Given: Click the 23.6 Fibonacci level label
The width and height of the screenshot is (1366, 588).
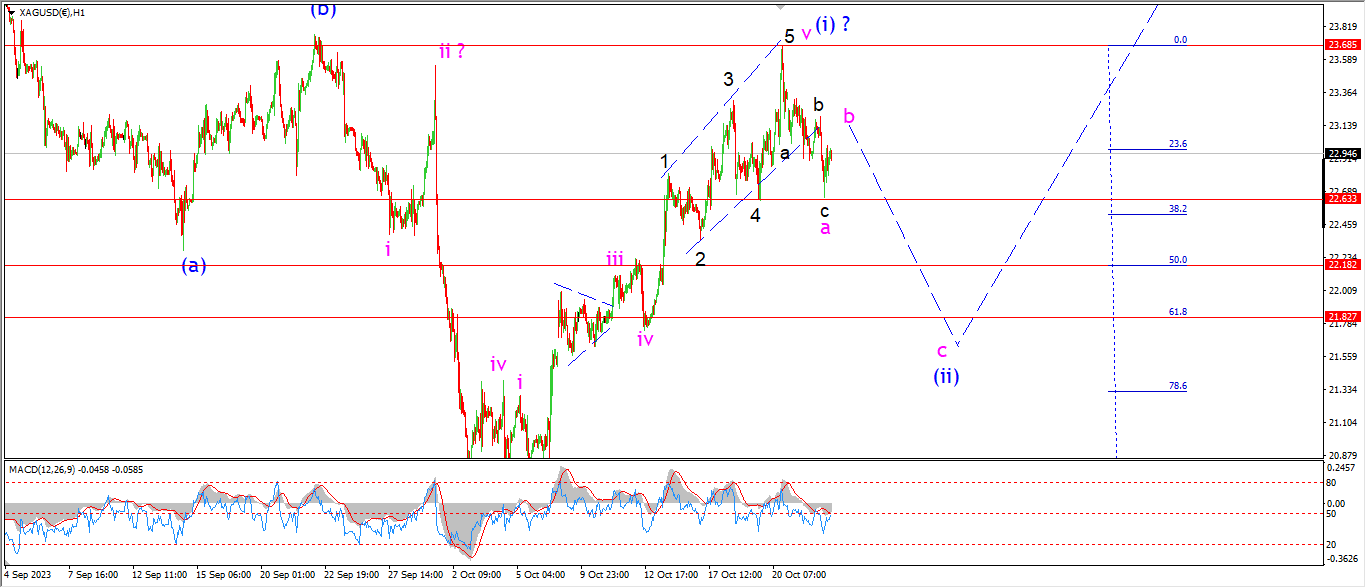Looking at the screenshot, I should pos(1177,144).
